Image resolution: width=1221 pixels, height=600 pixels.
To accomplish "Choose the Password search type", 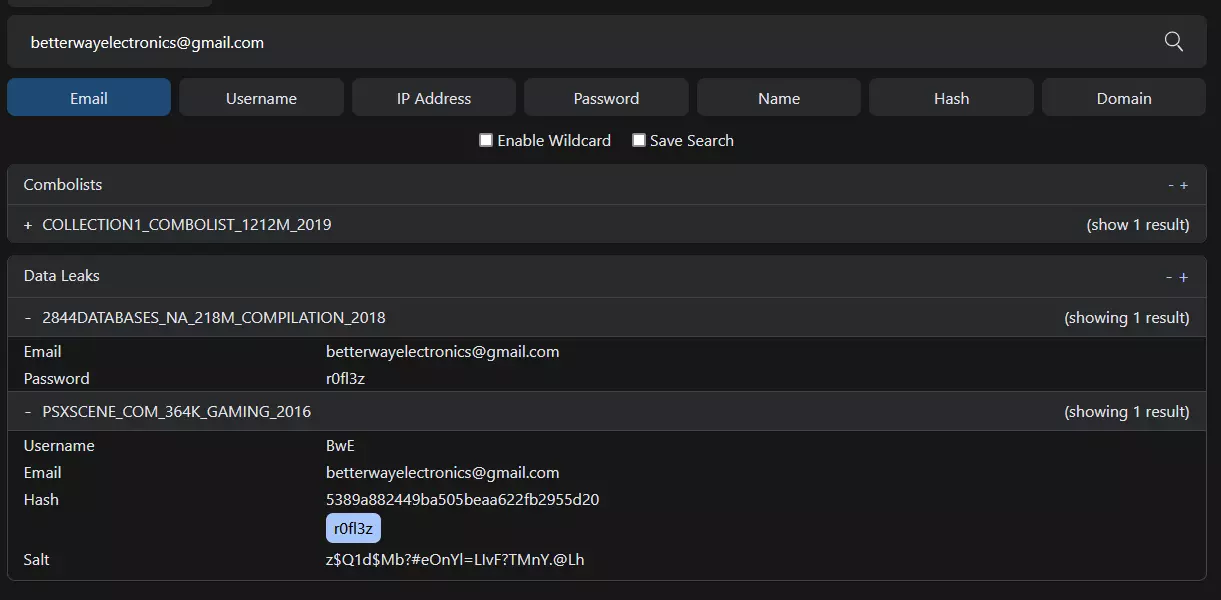I will [606, 98].
